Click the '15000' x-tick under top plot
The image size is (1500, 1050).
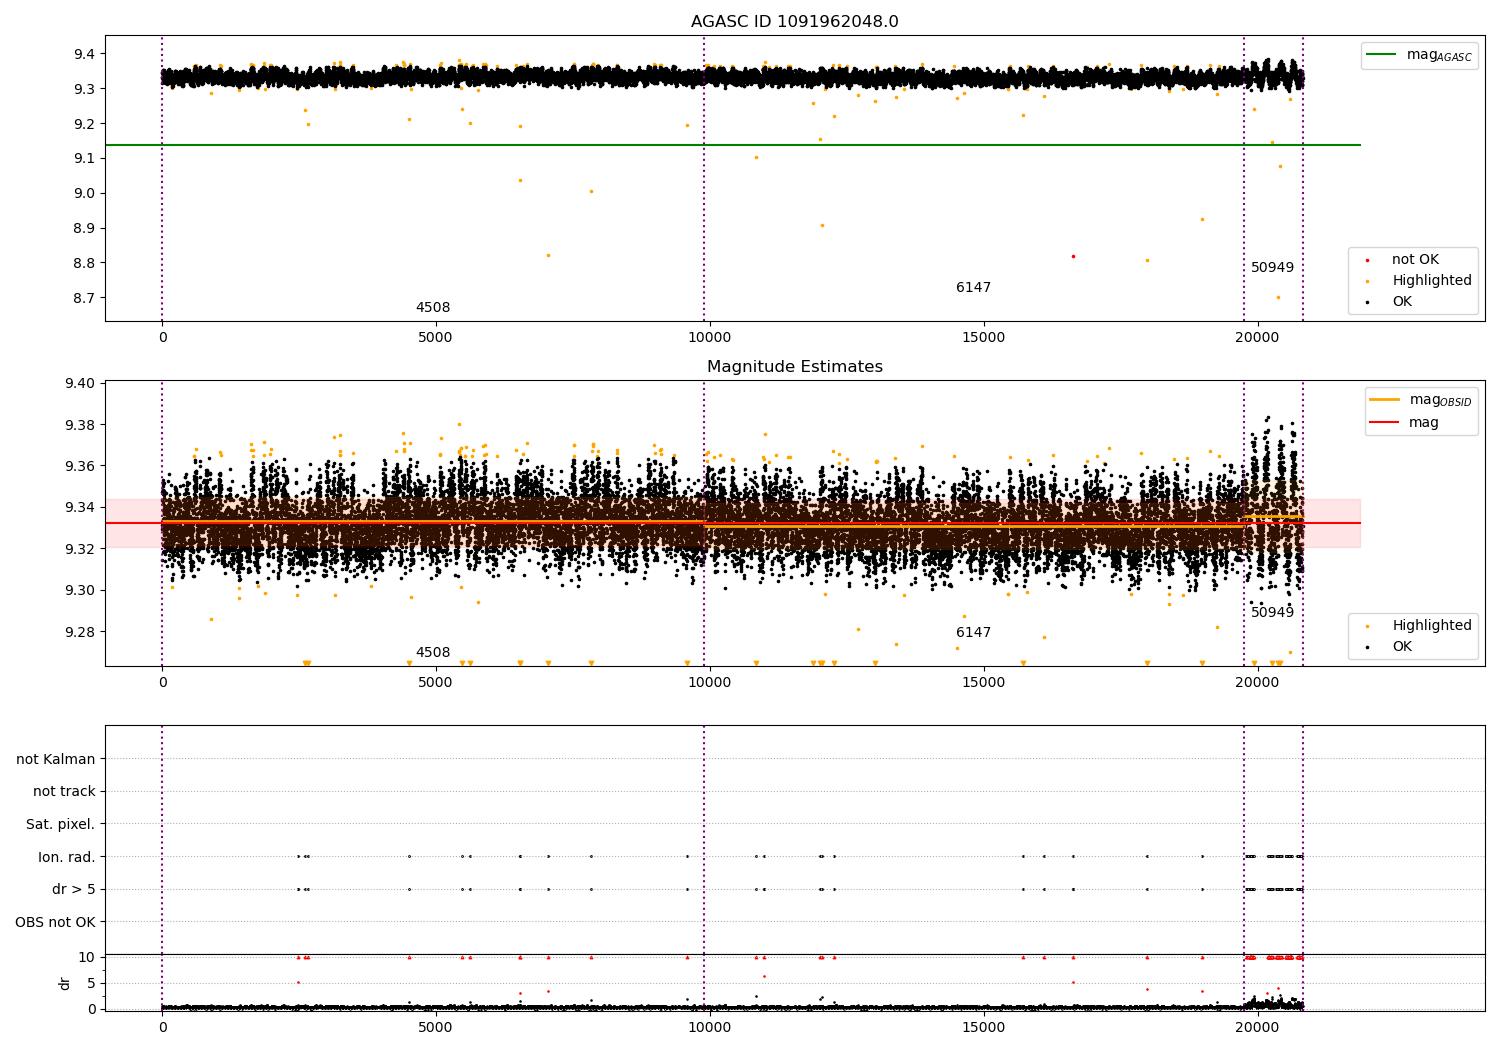coord(983,338)
